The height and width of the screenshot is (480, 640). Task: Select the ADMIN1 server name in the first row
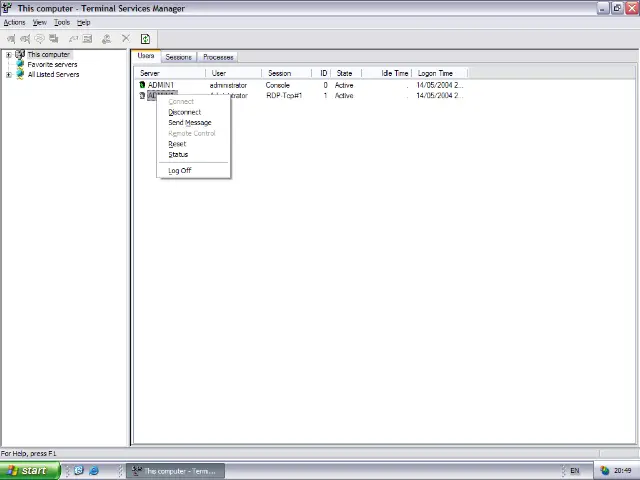(x=161, y=85)
